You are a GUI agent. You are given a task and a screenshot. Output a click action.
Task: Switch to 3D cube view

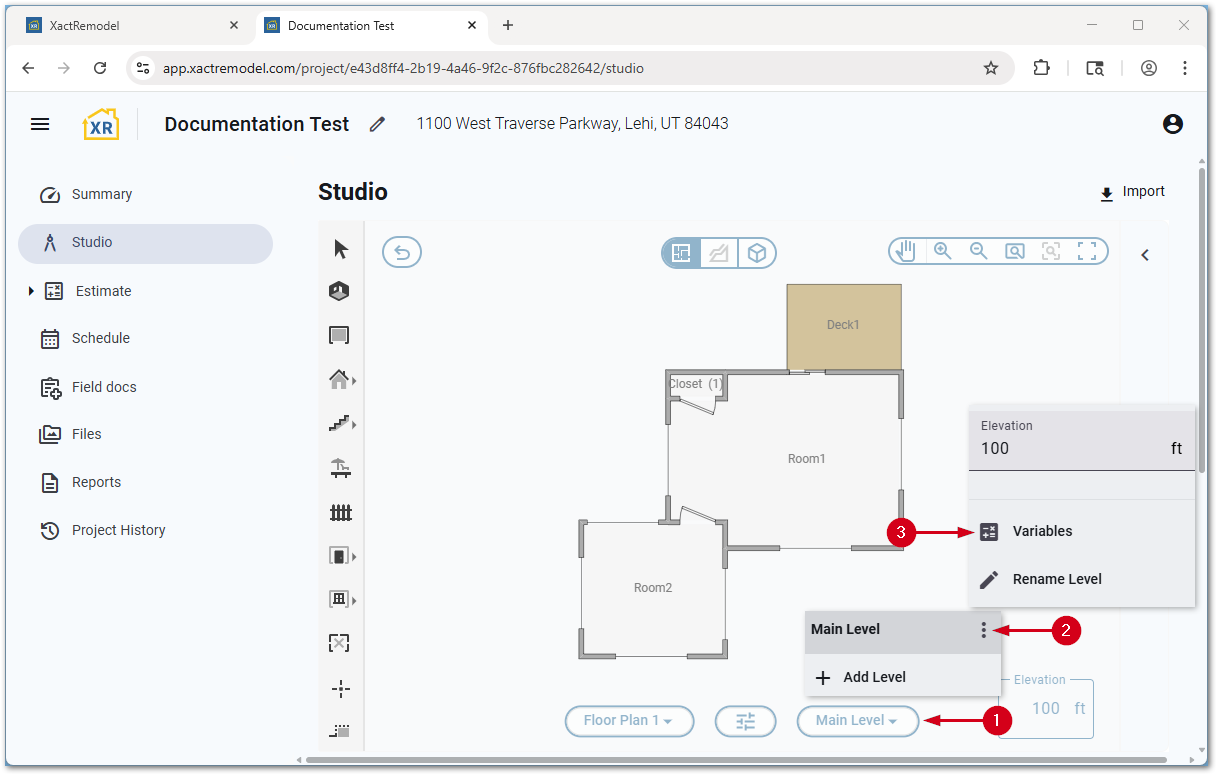tap(757, 253)
